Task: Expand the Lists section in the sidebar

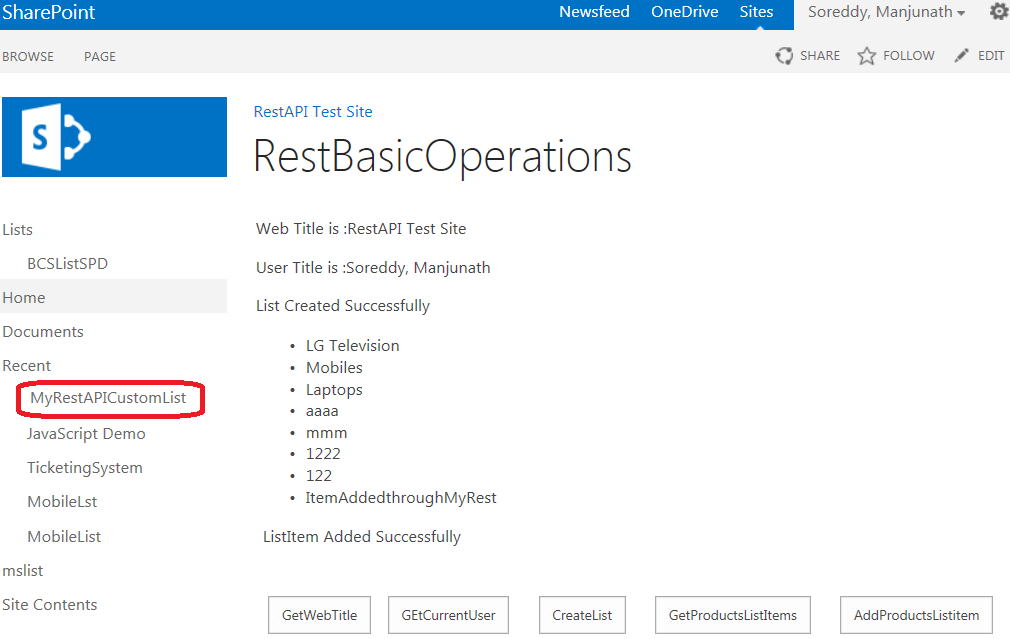Action: pyautogui.click(x=17, y=229)
